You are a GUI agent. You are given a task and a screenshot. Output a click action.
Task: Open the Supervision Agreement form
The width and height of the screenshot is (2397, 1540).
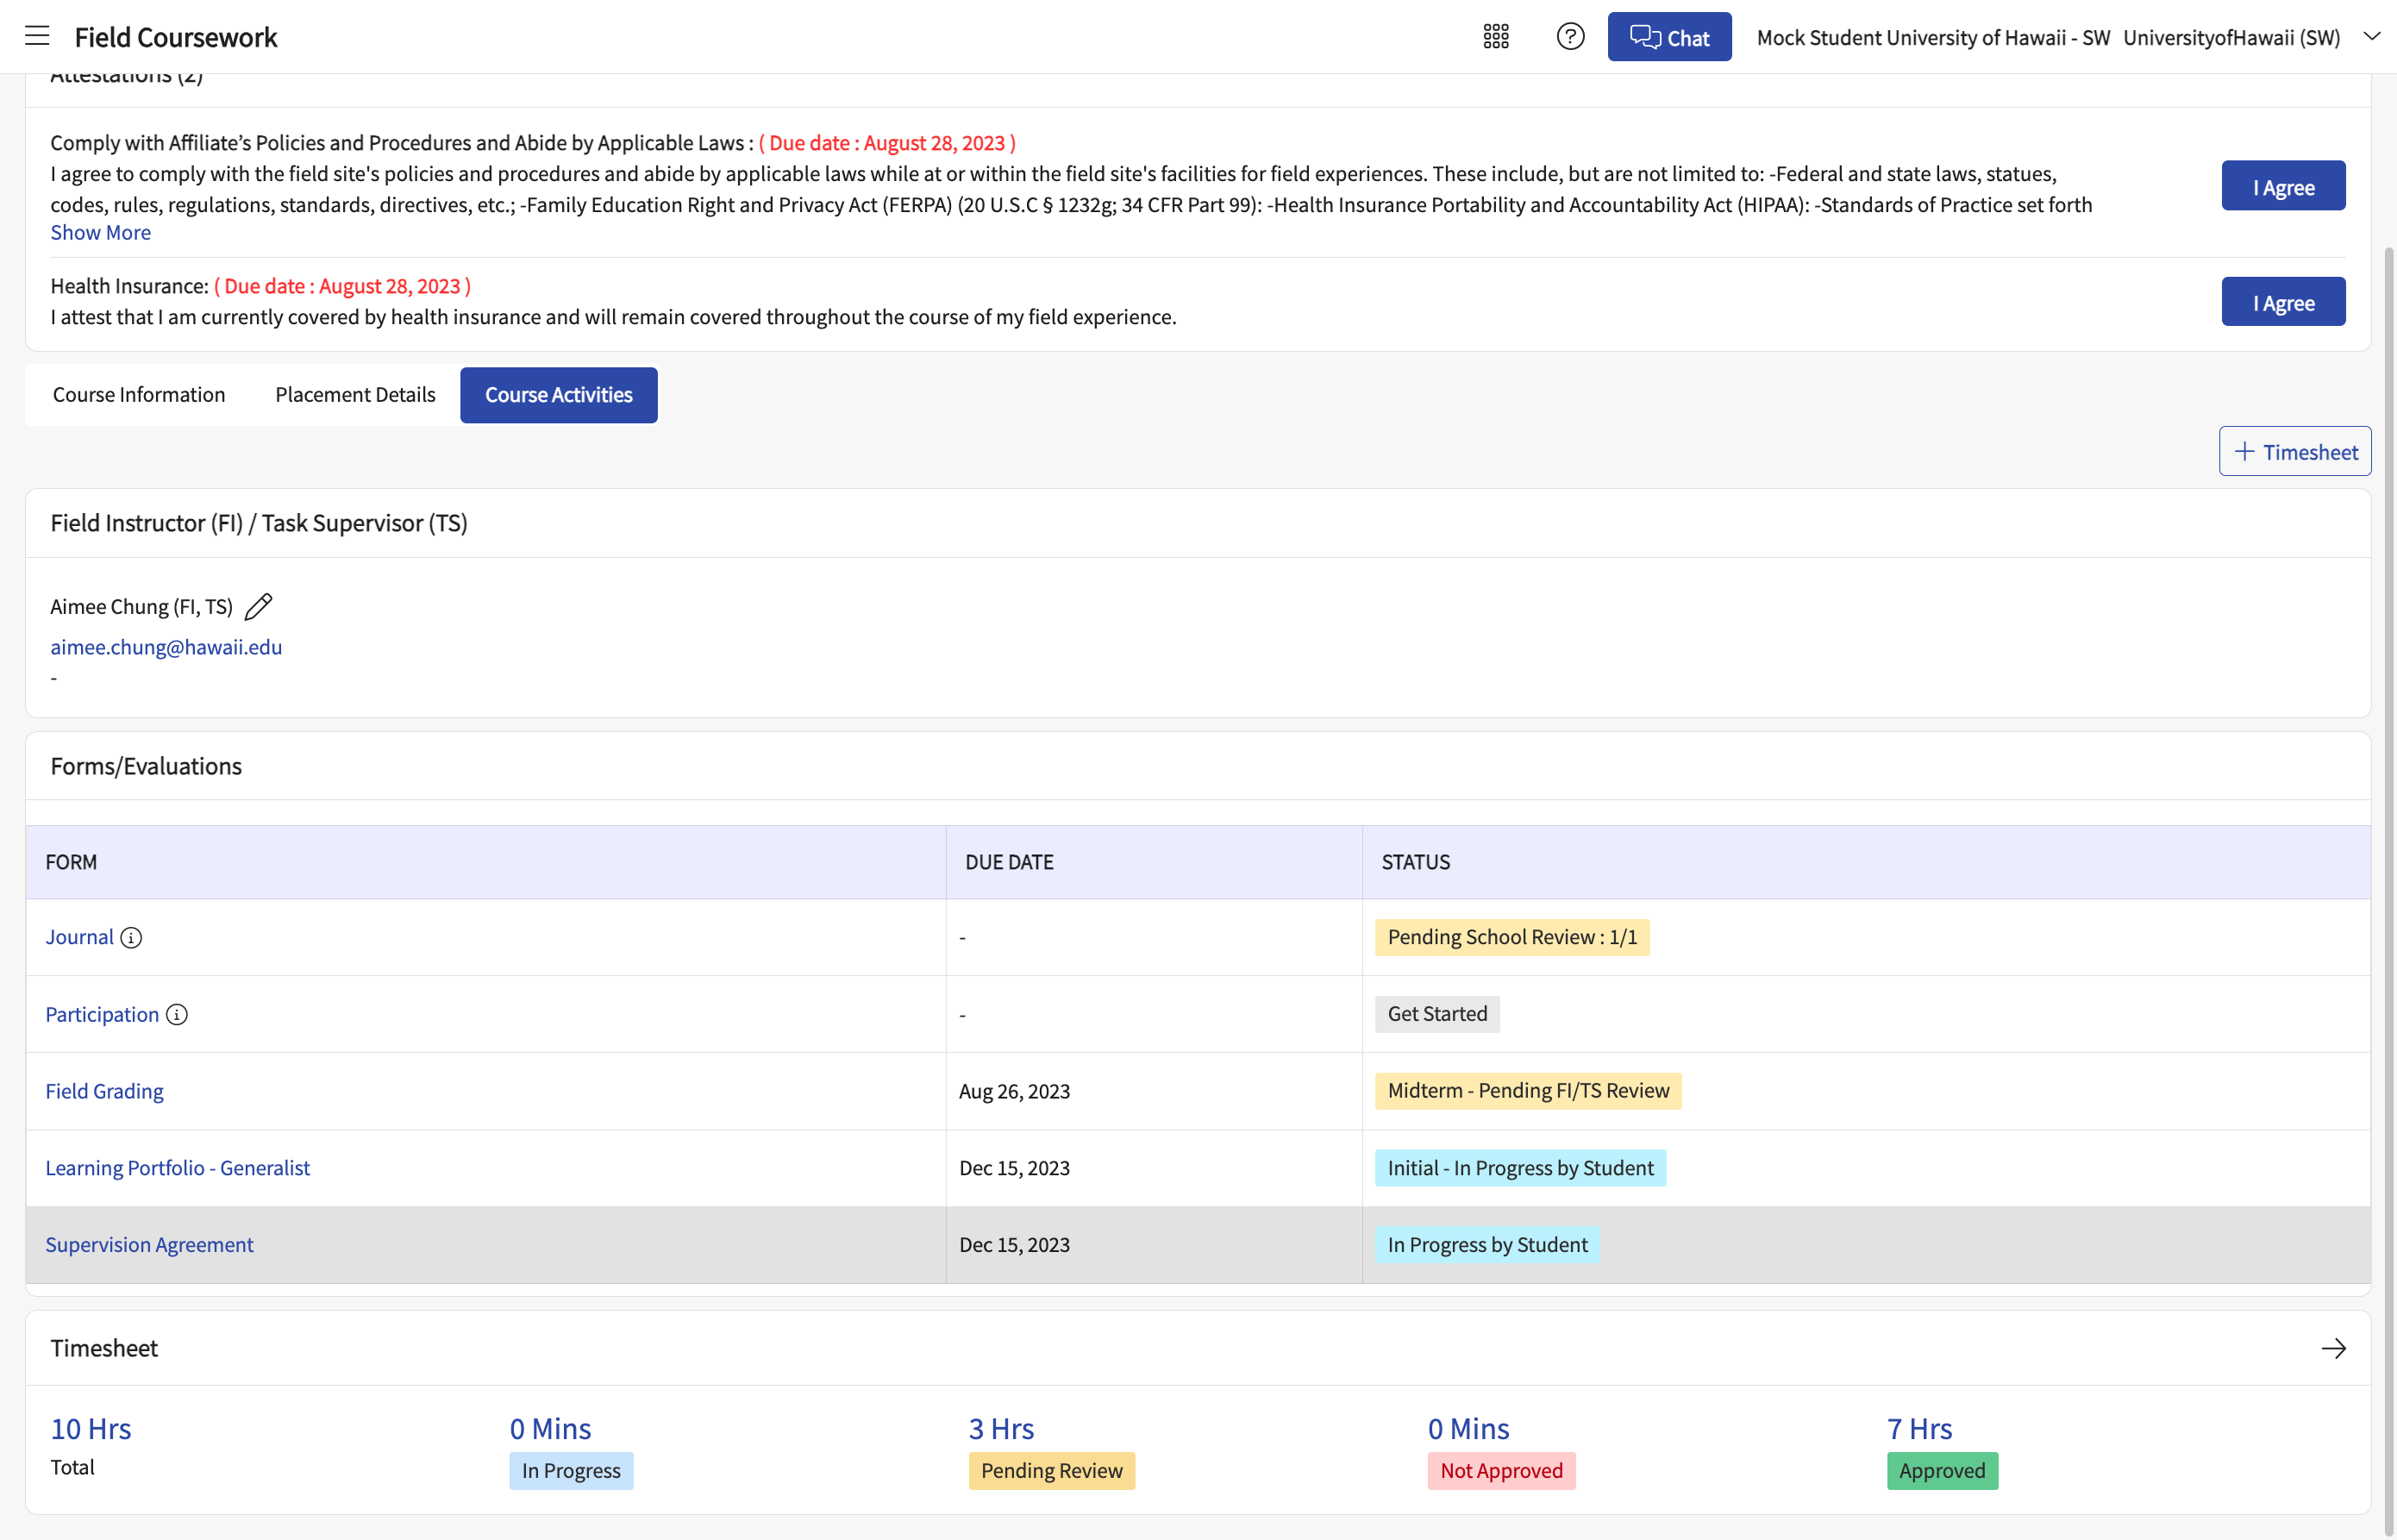pyautogui.click(x=149, y=1245)
